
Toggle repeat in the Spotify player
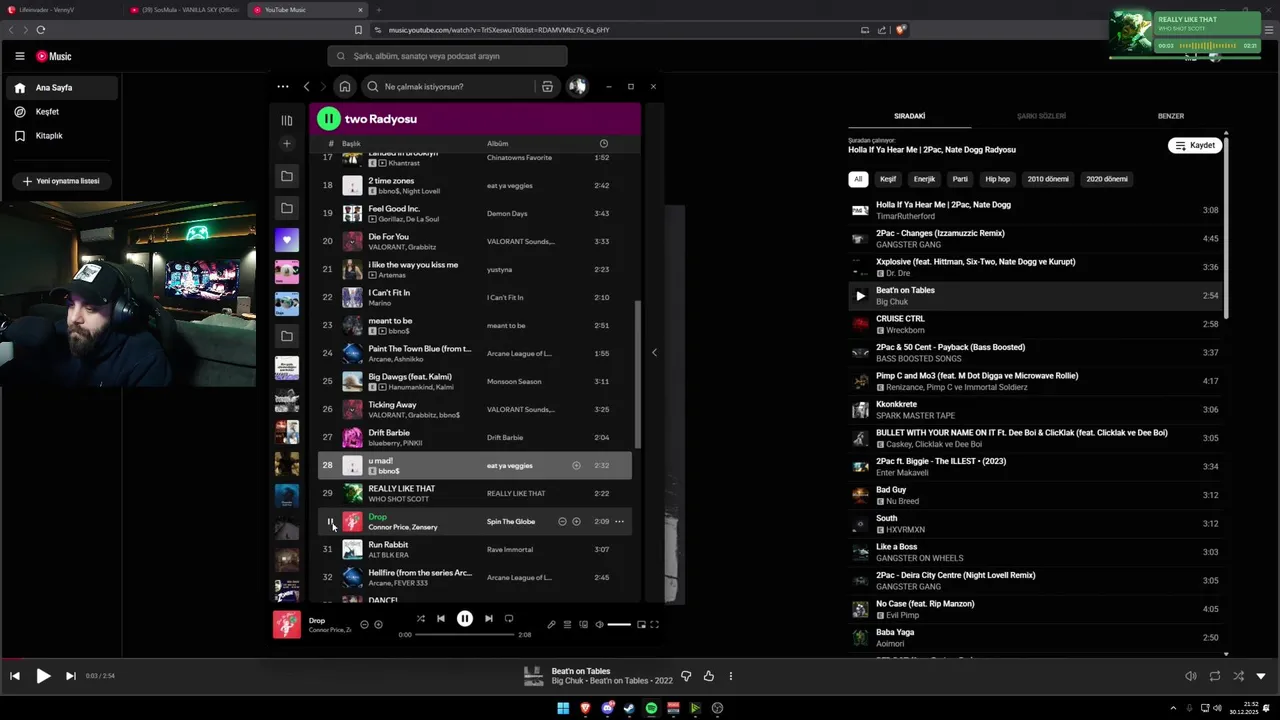509,619
